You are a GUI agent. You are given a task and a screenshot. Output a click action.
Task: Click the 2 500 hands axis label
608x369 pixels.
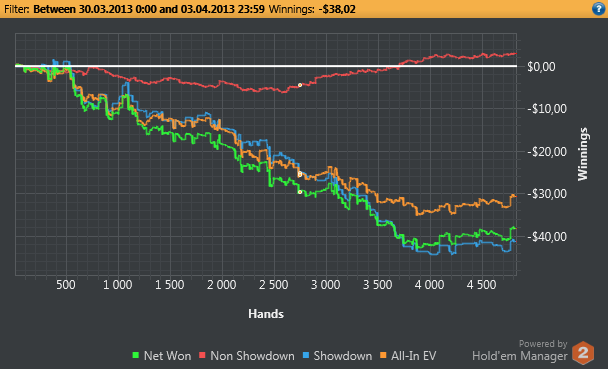[x=273, y=285]
